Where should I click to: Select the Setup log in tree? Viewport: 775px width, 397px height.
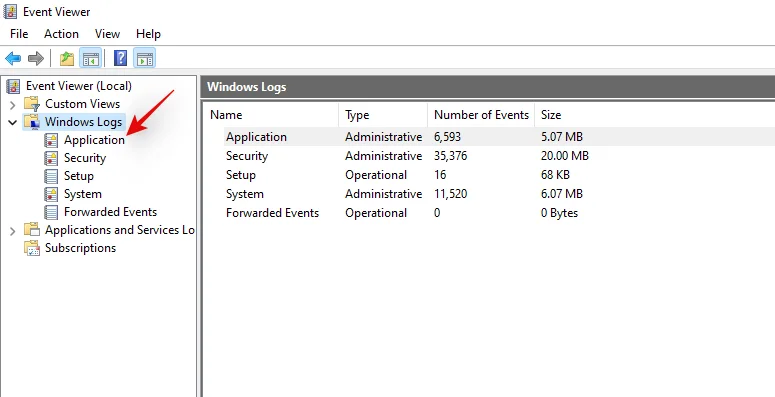click(x=79, y=176)
